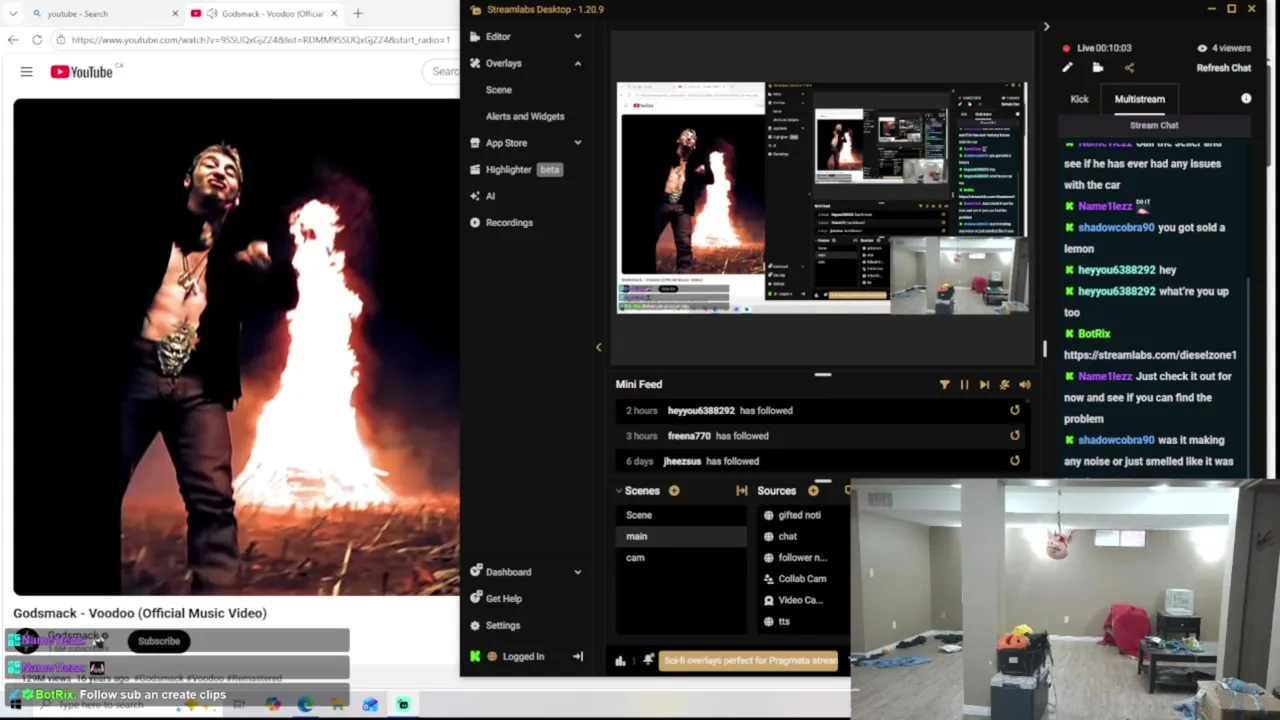This screenshot has width=1280, height=720.
Task: Click the YouTube logo
Action: tap(81, 72)
